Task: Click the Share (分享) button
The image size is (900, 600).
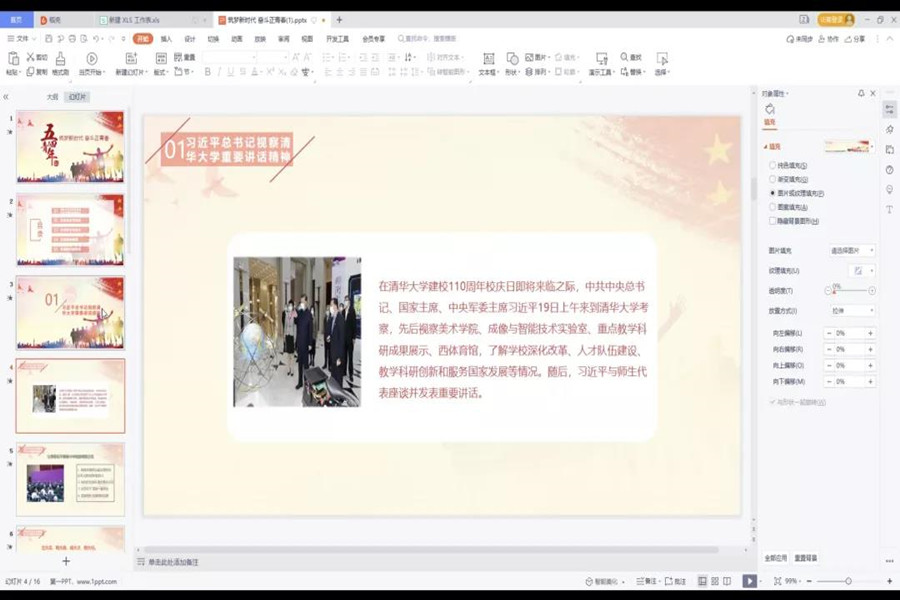Action: tap(855, 39)
